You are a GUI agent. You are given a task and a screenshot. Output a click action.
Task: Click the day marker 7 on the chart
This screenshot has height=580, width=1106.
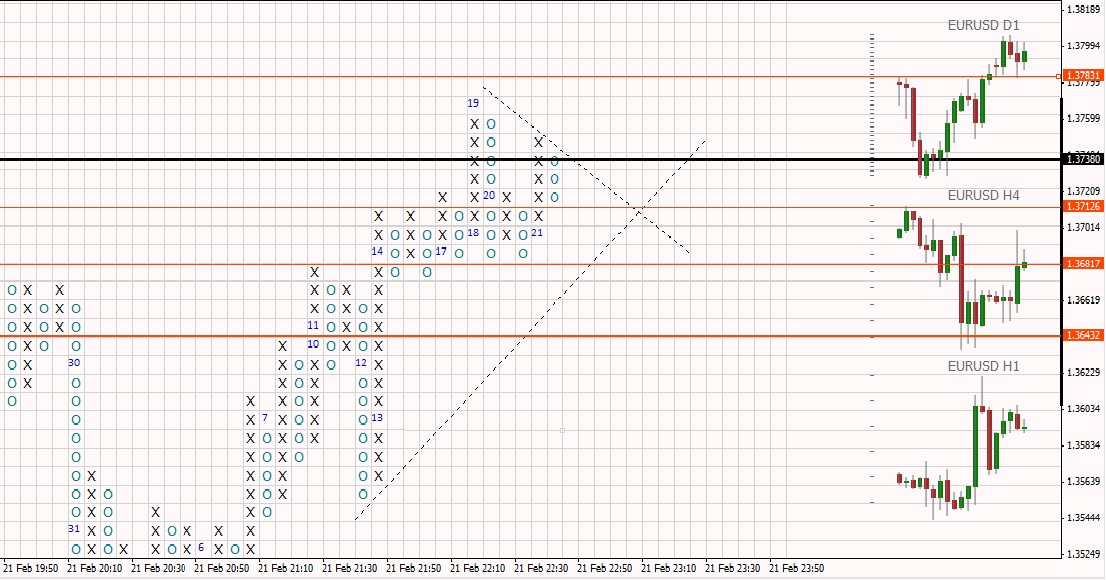(265, 418)
